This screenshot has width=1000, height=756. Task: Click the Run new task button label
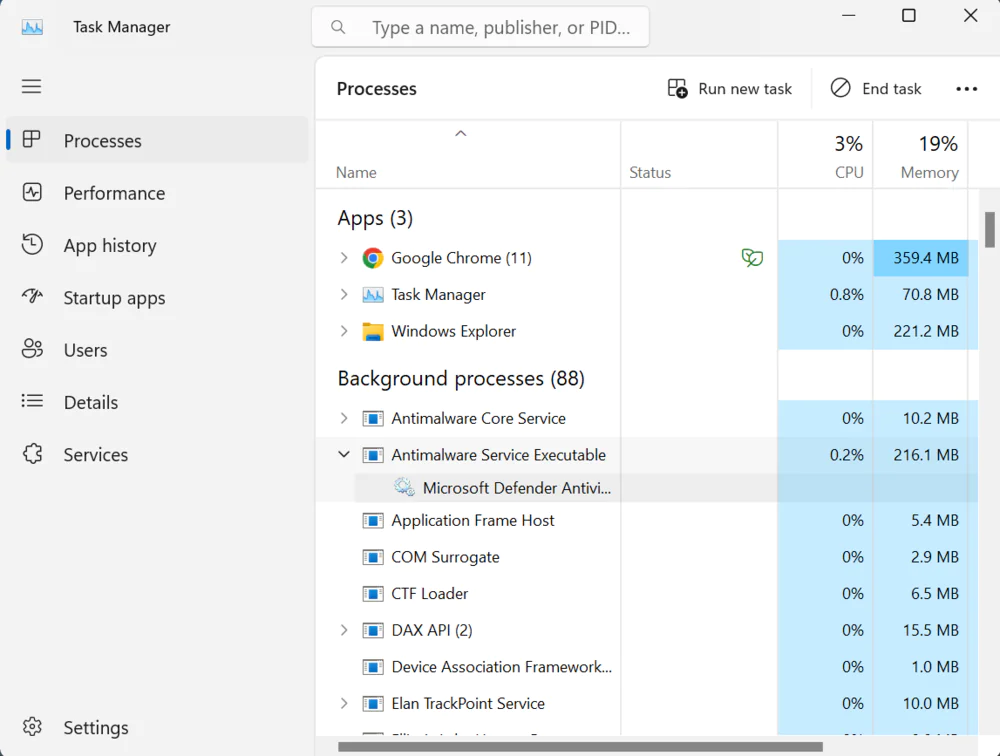click(x=745, y=89)
